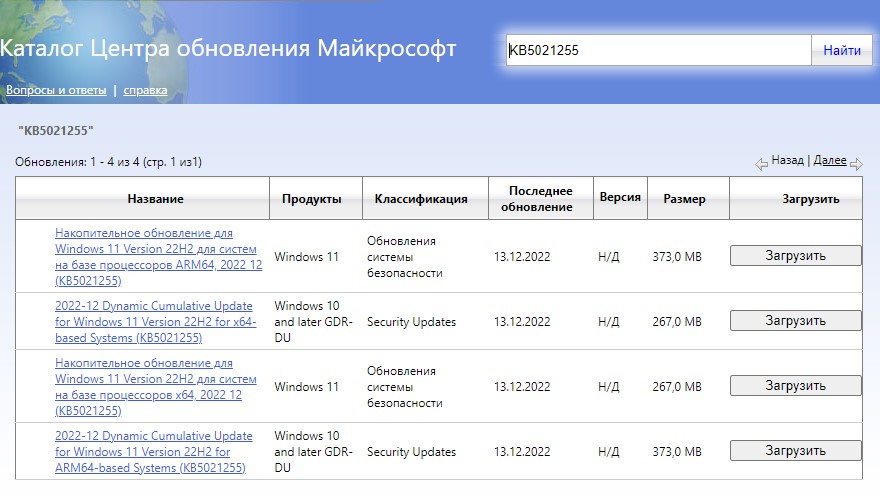Image resolution: width=880 pixels, height=498 pixels.
Task: Open the Накопительное обновление ARM64 KB5021255 link
Action: pyautogui.click(x=158, y=257)
